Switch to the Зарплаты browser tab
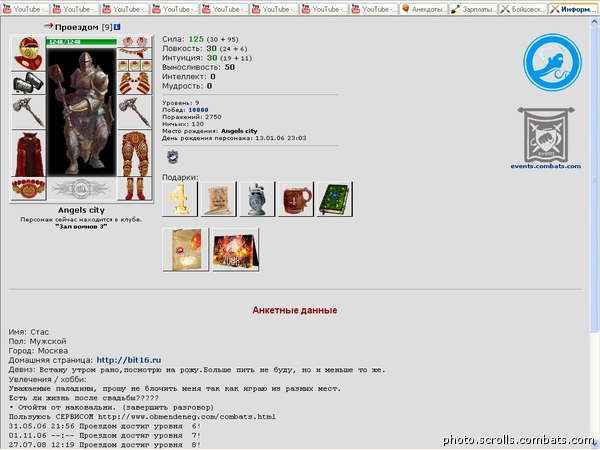Image resolution: width=600 pixels, height=450 pixels. pyautogui.click(x=474, y=9)
